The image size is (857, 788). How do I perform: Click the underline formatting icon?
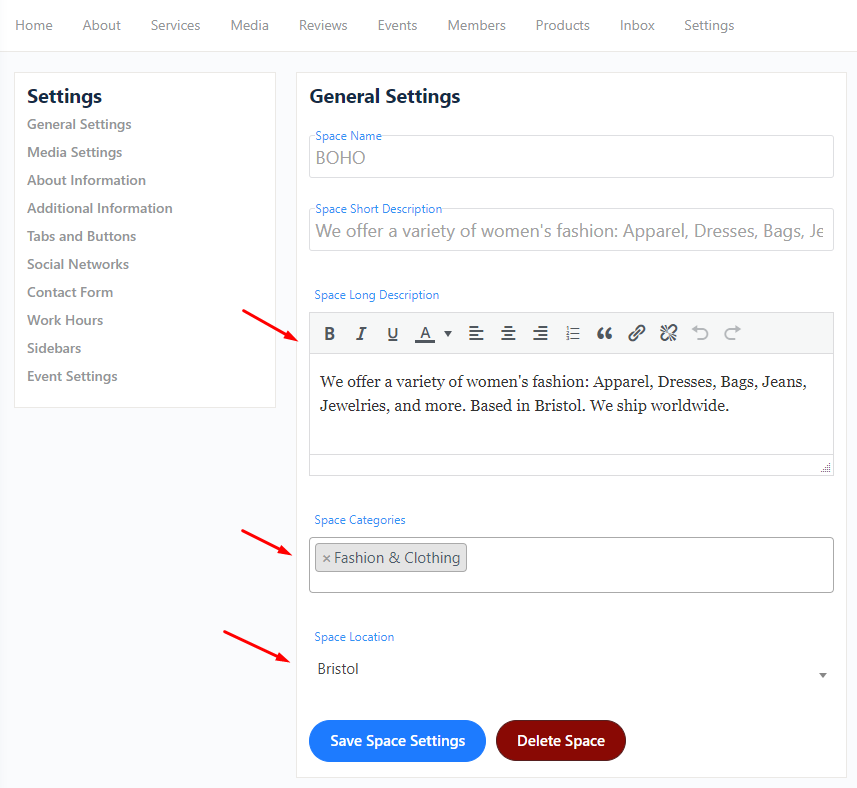coord(392,333)
